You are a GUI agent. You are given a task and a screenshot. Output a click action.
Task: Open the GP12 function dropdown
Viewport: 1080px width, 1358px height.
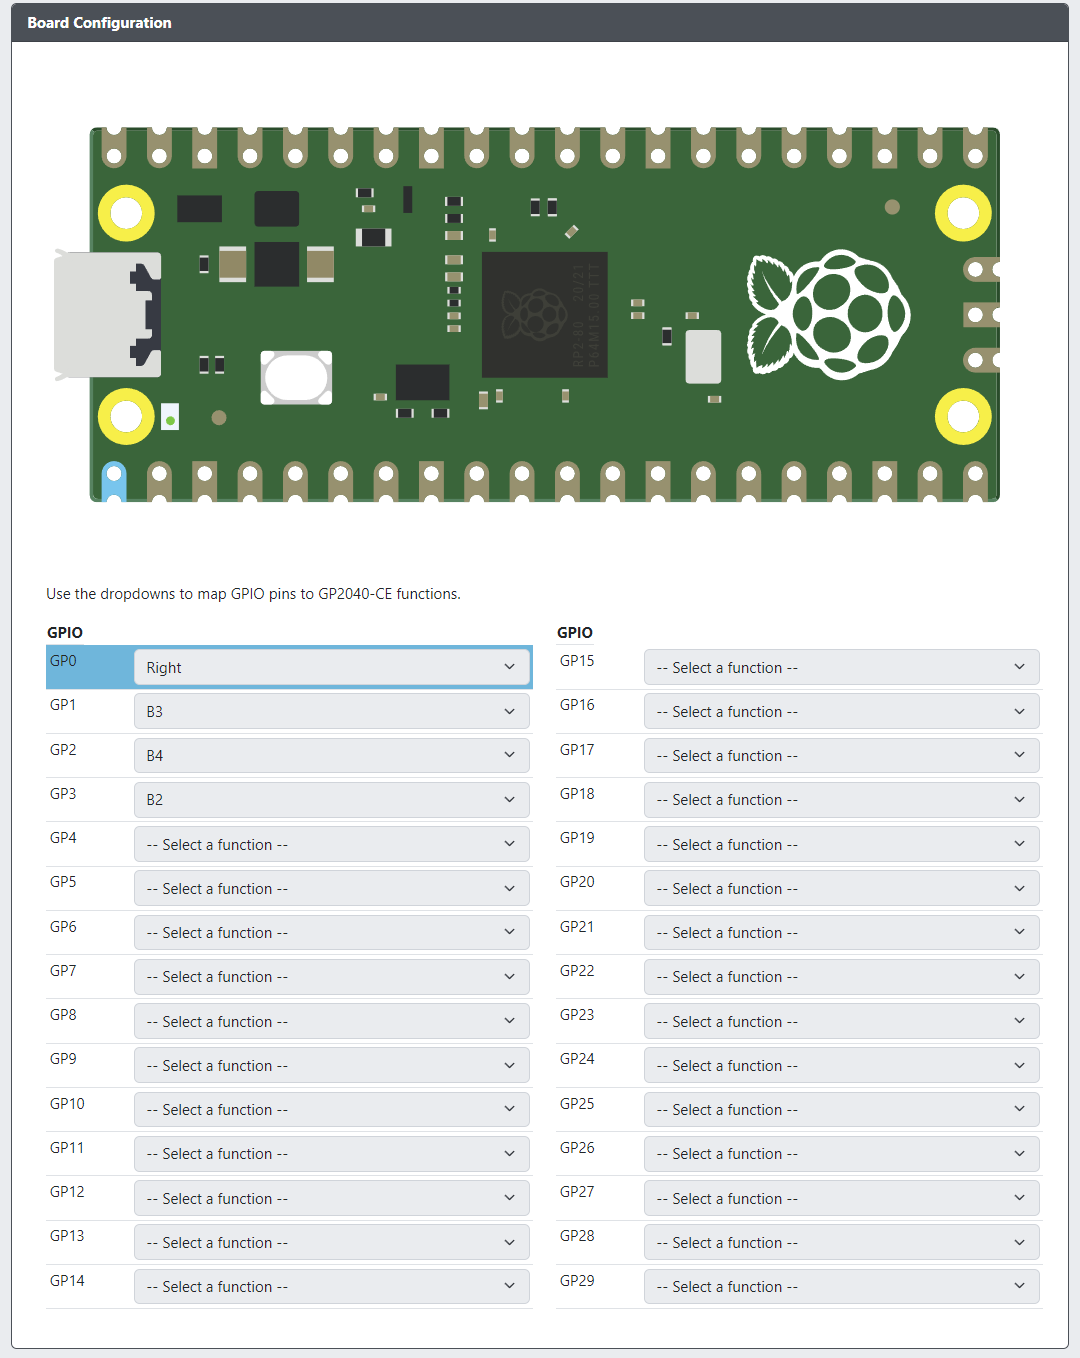pyautogui.click(x=332, y=1198)
